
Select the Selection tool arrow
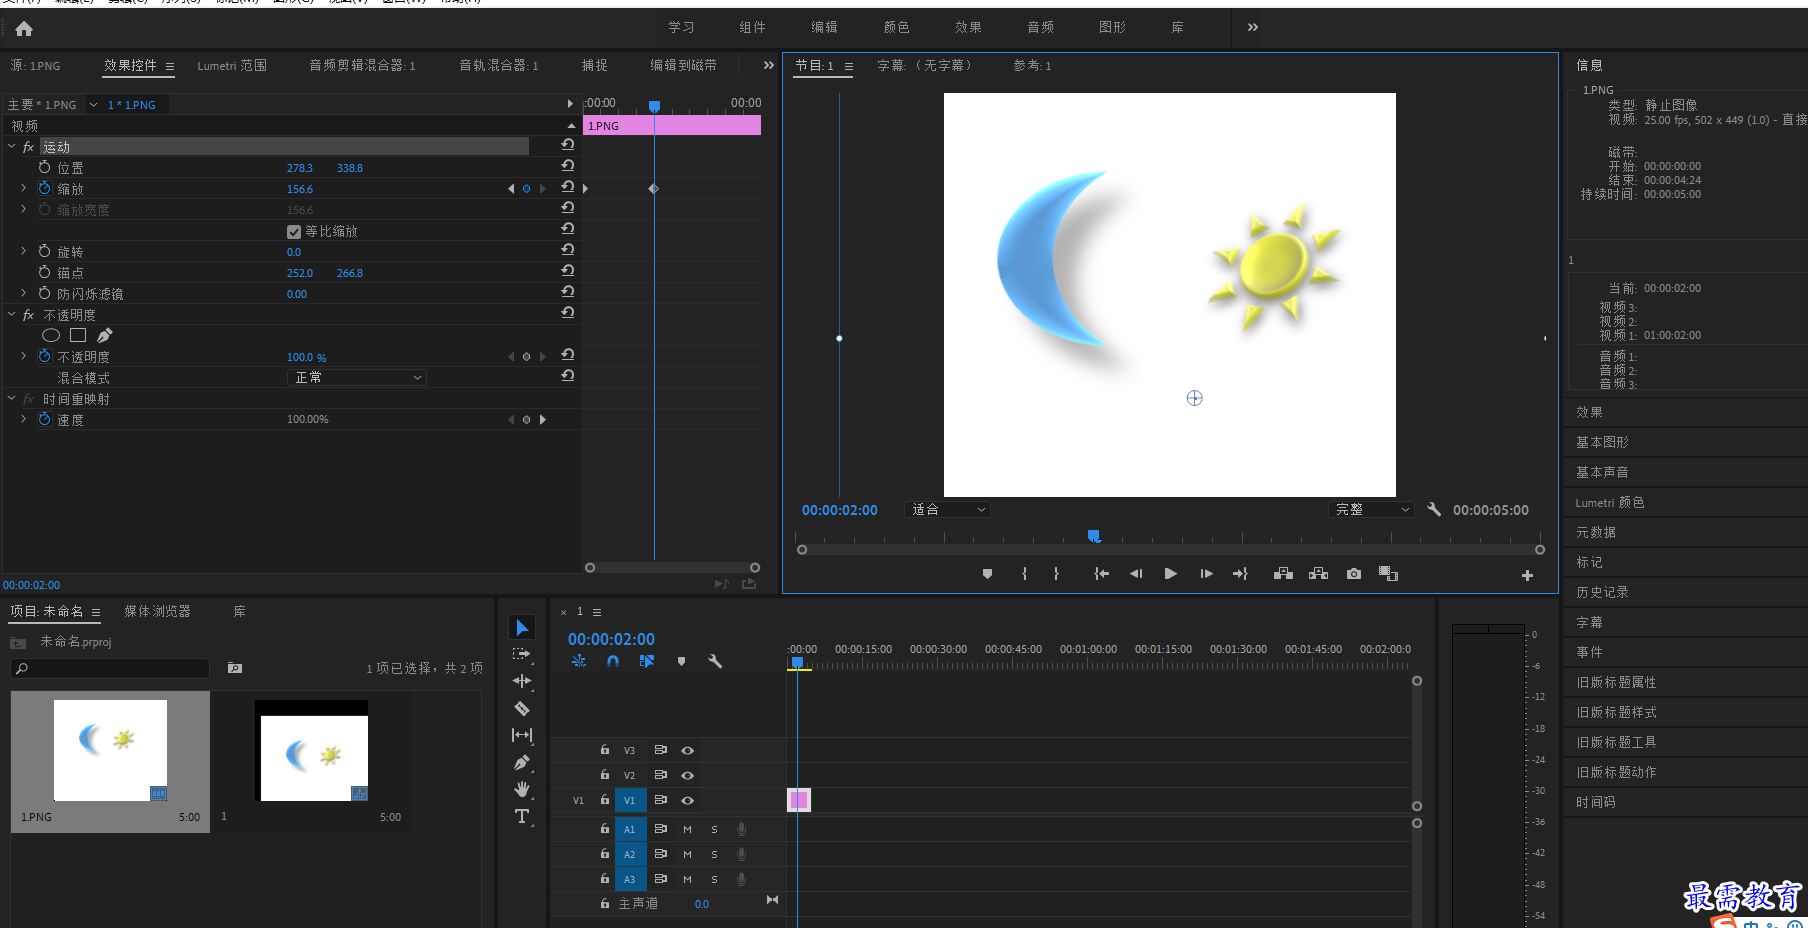point(522,627)
